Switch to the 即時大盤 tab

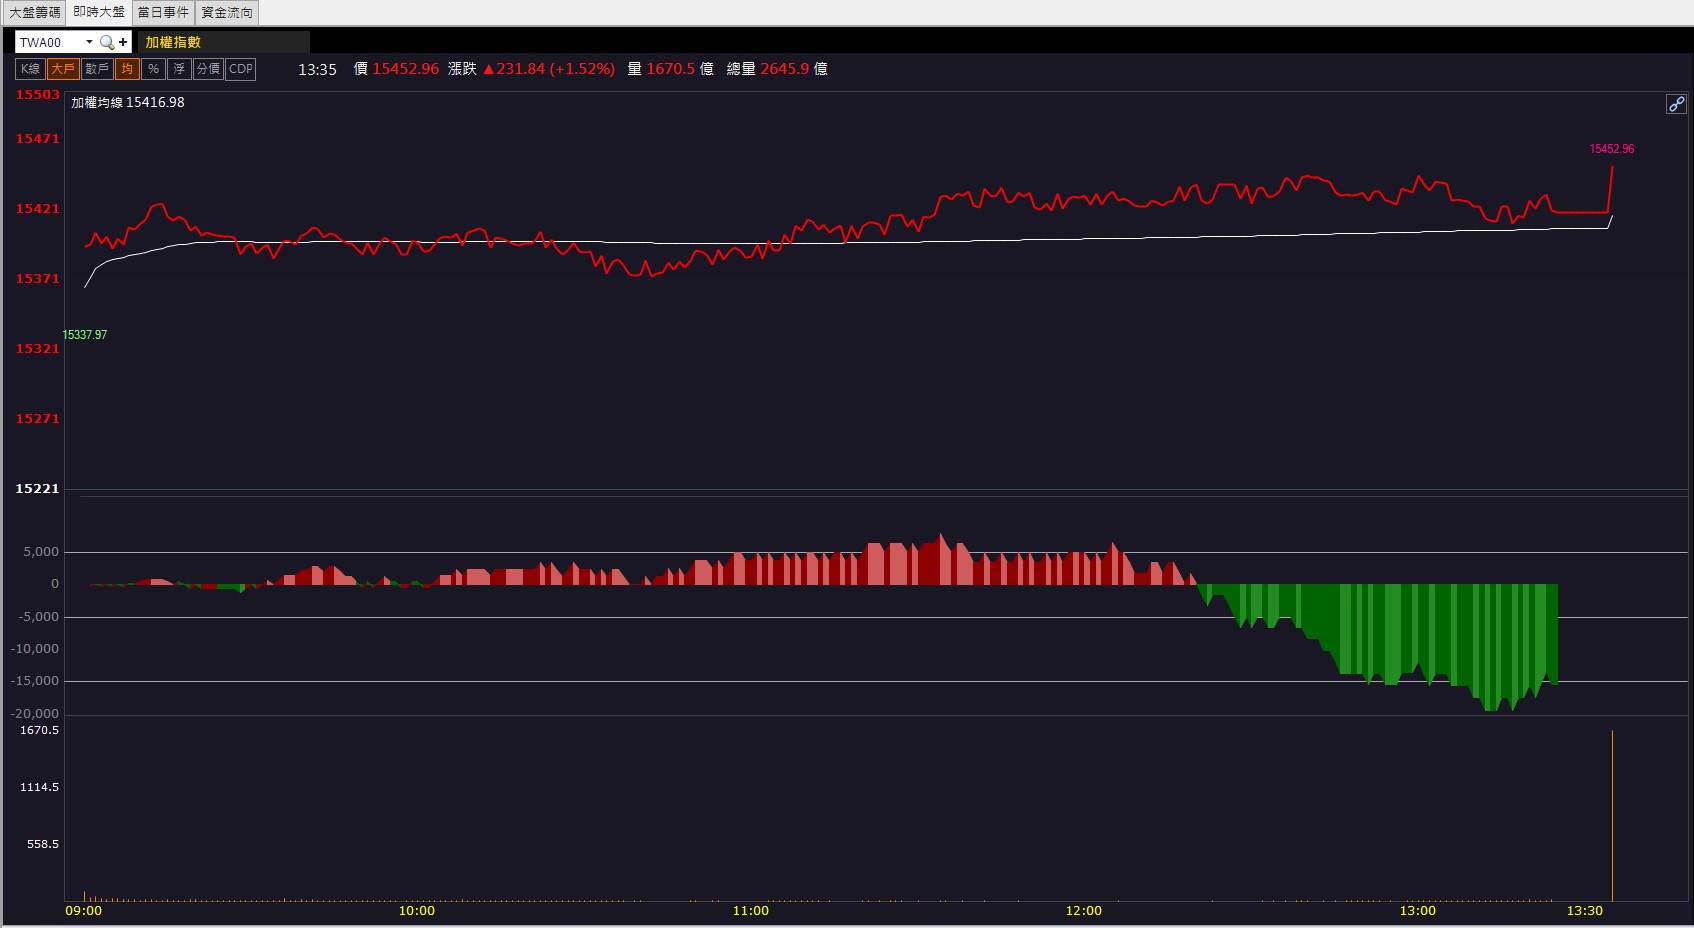click(99, 13)
